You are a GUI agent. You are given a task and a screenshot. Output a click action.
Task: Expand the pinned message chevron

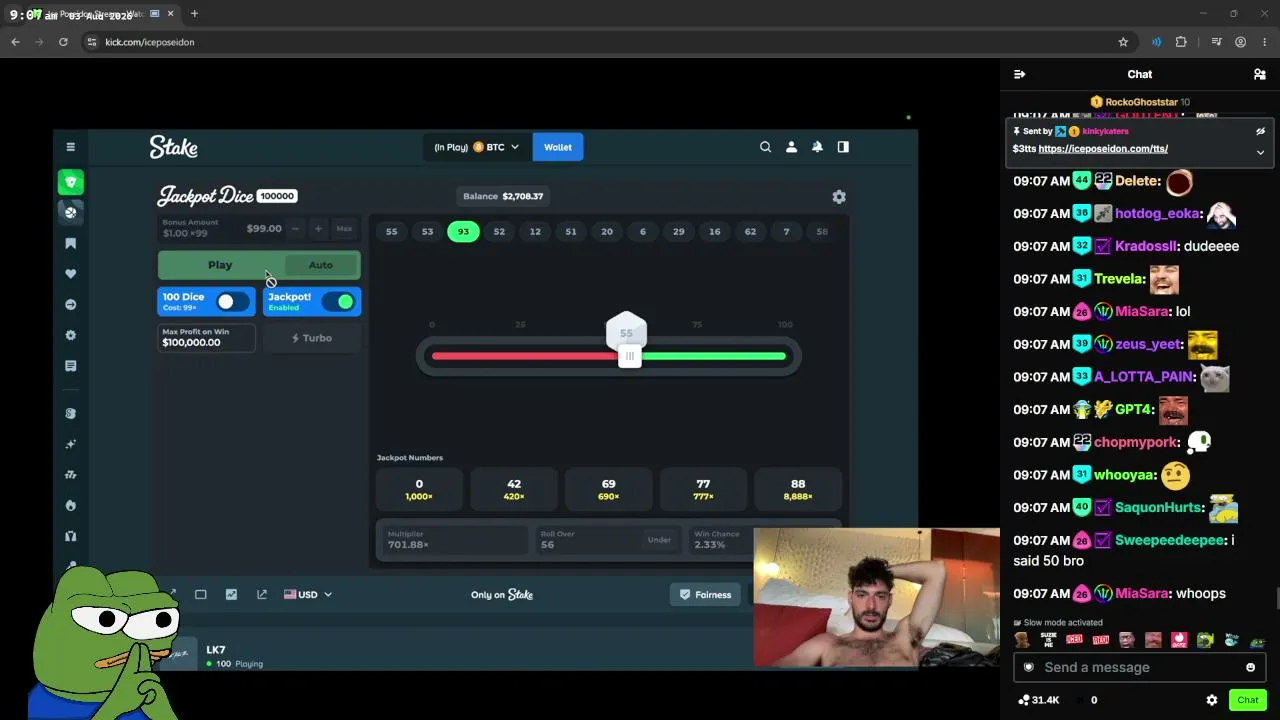pos(1260,152)
